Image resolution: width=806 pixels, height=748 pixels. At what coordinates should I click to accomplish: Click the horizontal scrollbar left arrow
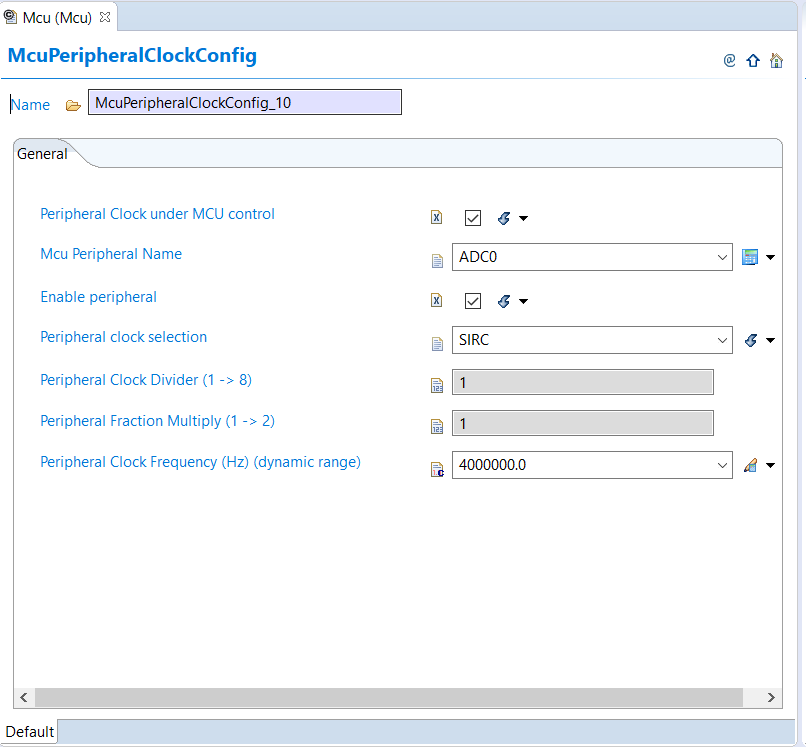point(24,698)
